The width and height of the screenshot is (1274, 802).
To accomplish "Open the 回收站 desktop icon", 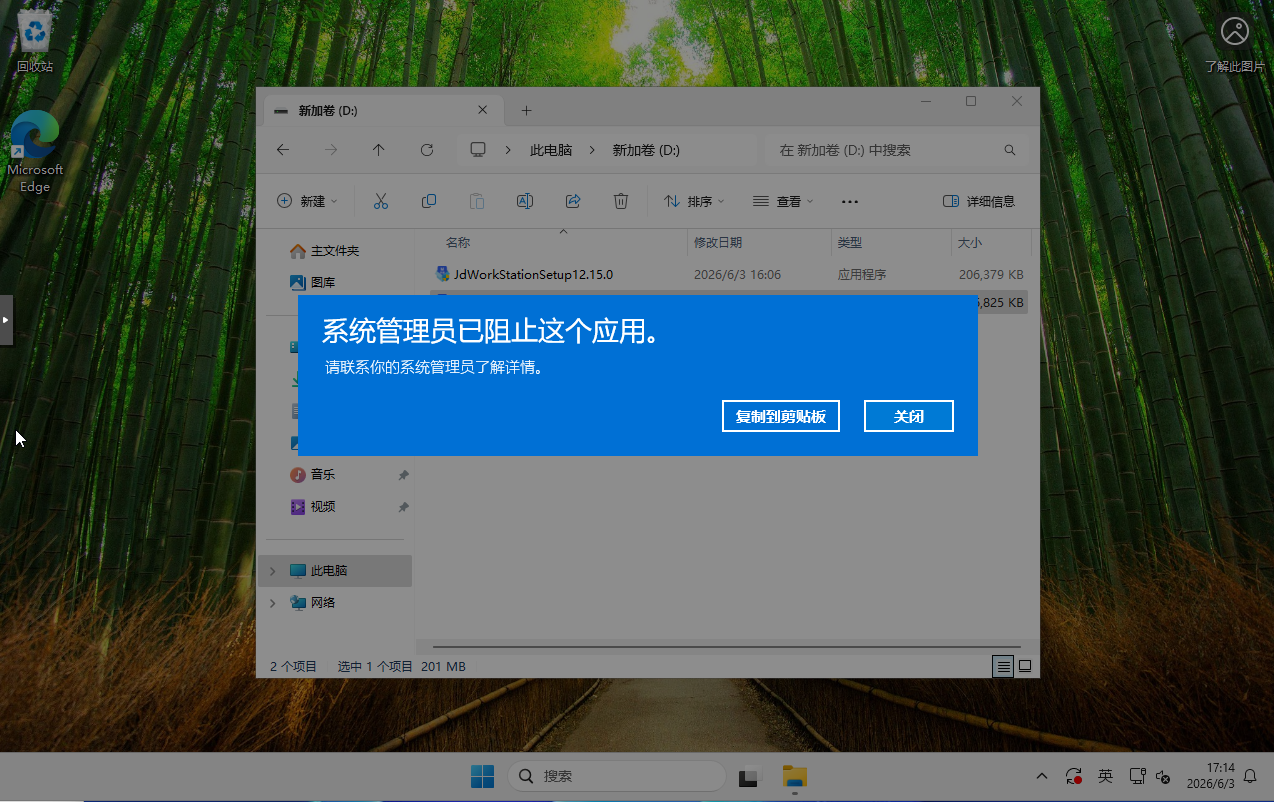I will coord(35,42).
